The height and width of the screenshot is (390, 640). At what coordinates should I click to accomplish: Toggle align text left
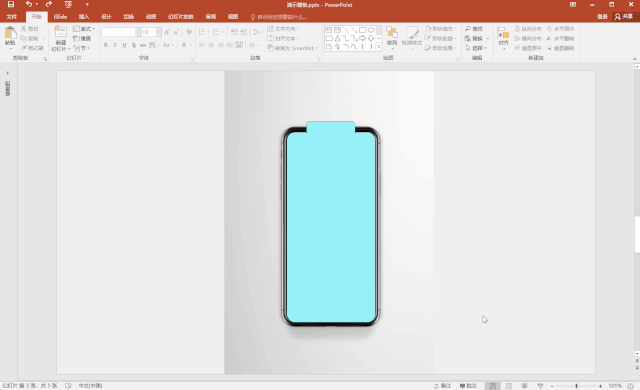coord(202,45)
